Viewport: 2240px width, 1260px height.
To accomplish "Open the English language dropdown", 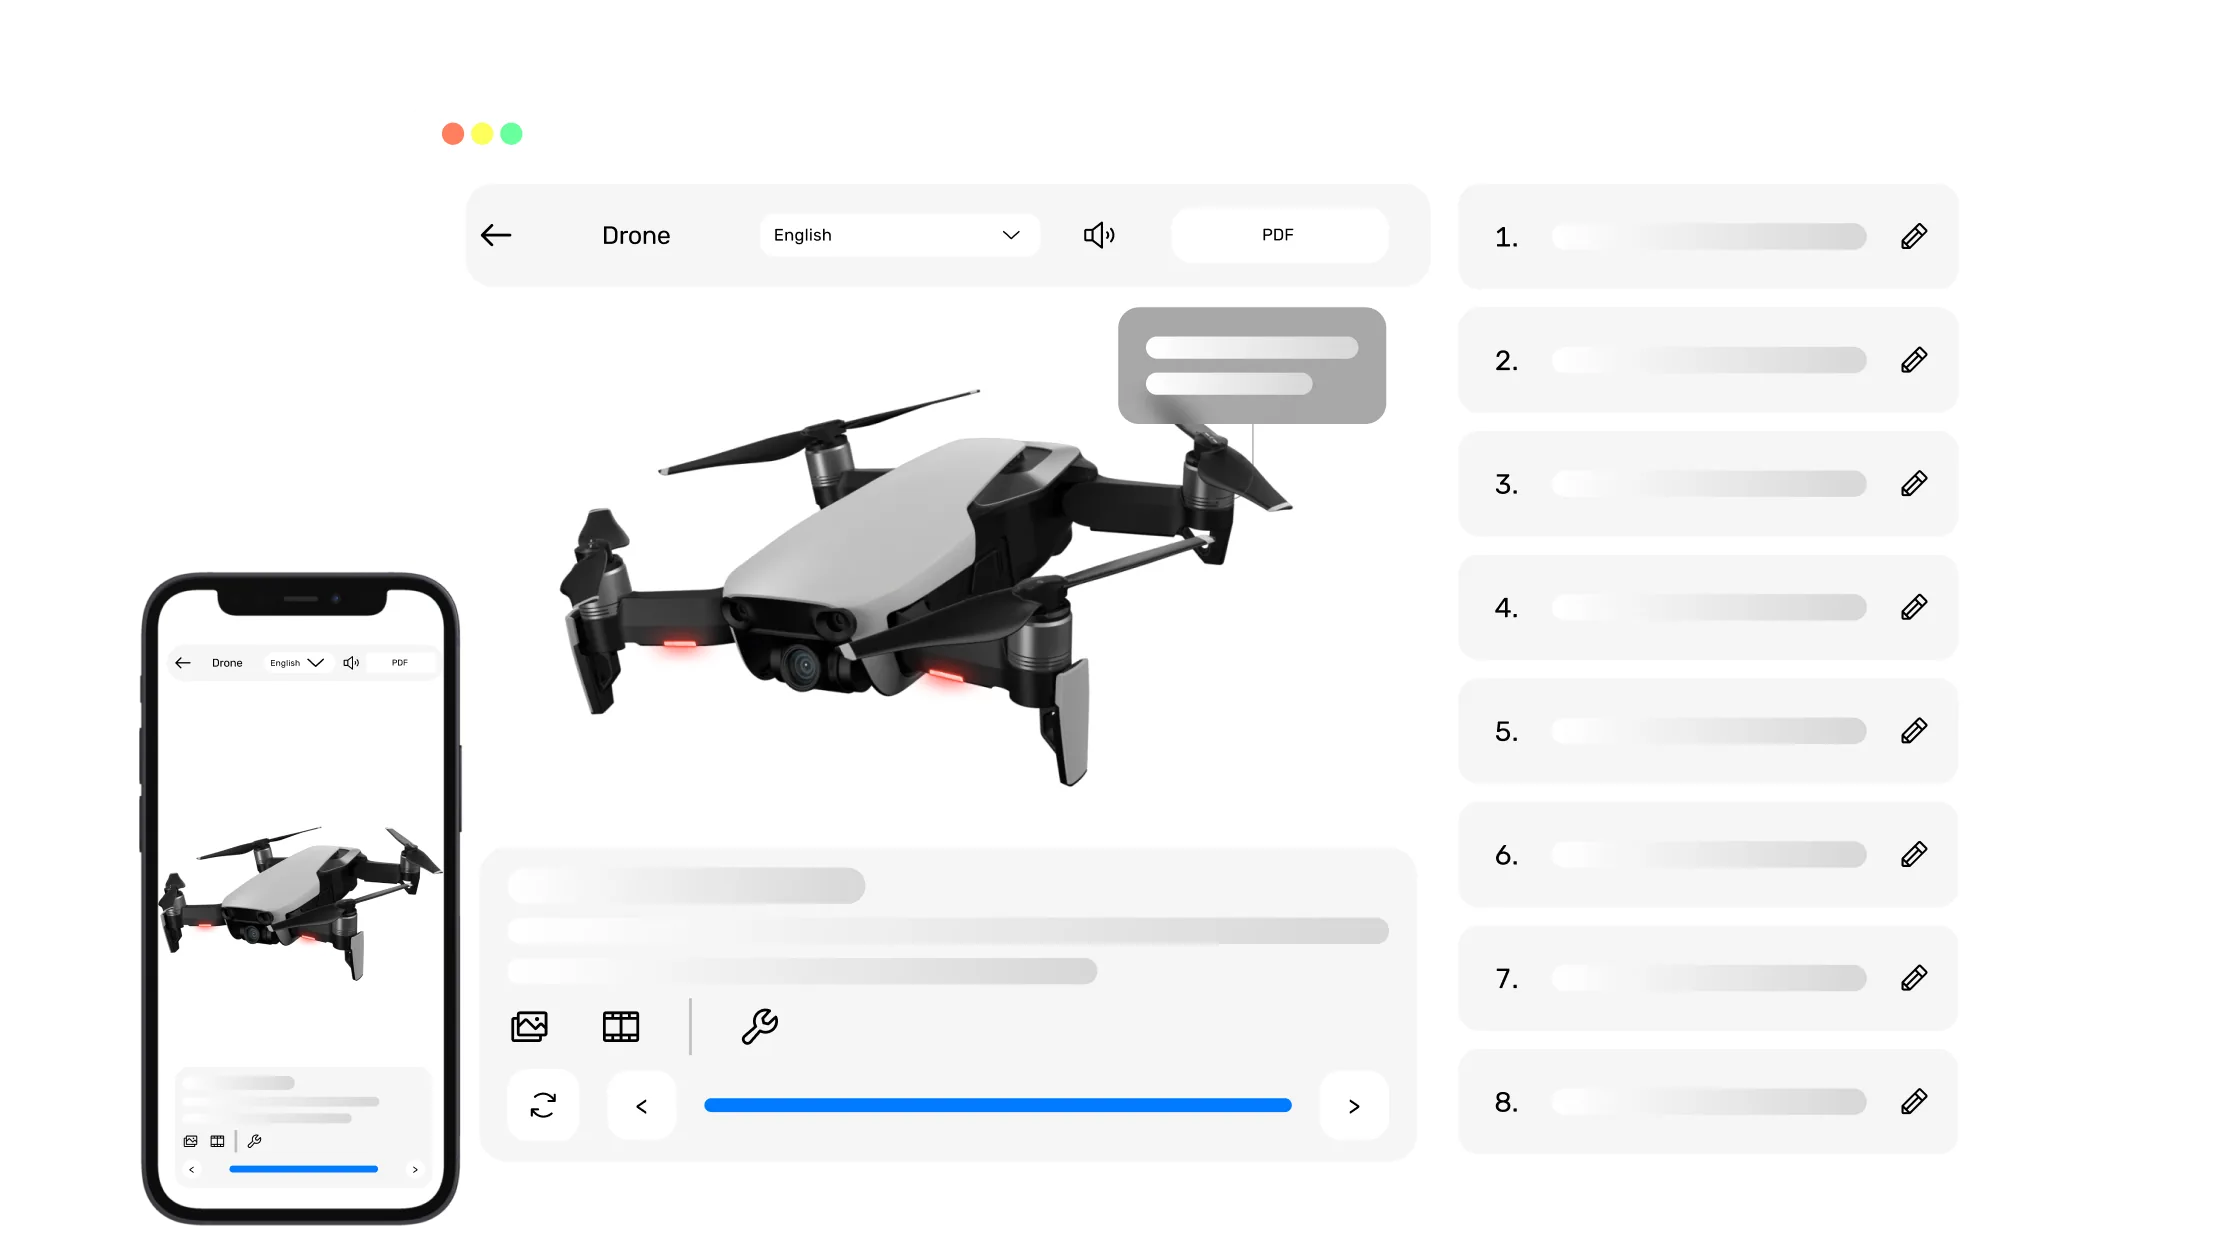I will tap(898, 235).
